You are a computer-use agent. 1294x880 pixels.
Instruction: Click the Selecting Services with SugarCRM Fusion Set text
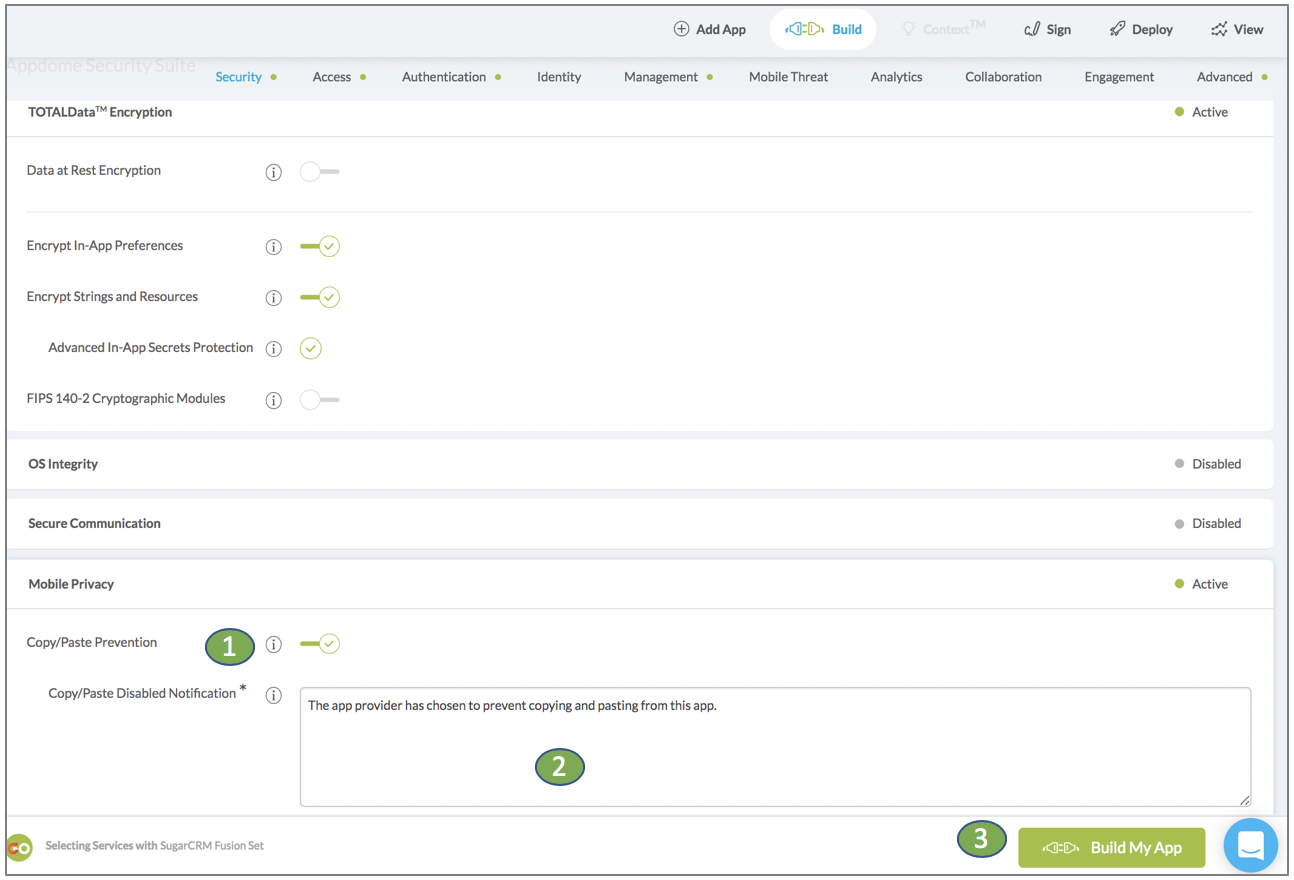pyautogui.click(x=155, y=846)
